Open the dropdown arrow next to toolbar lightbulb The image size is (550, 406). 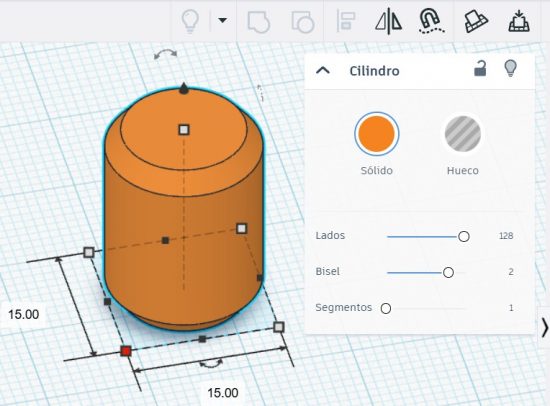pos(222,20)
